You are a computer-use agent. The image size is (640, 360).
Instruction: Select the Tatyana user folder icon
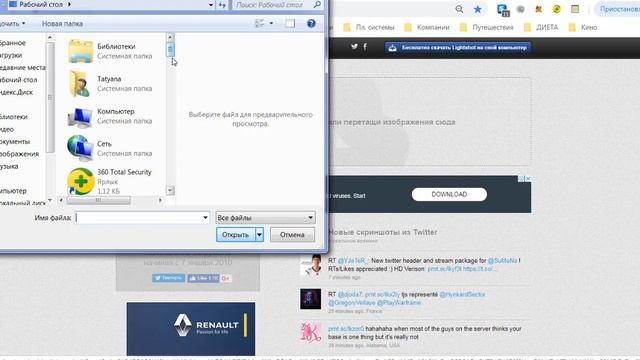pos(80,84)
